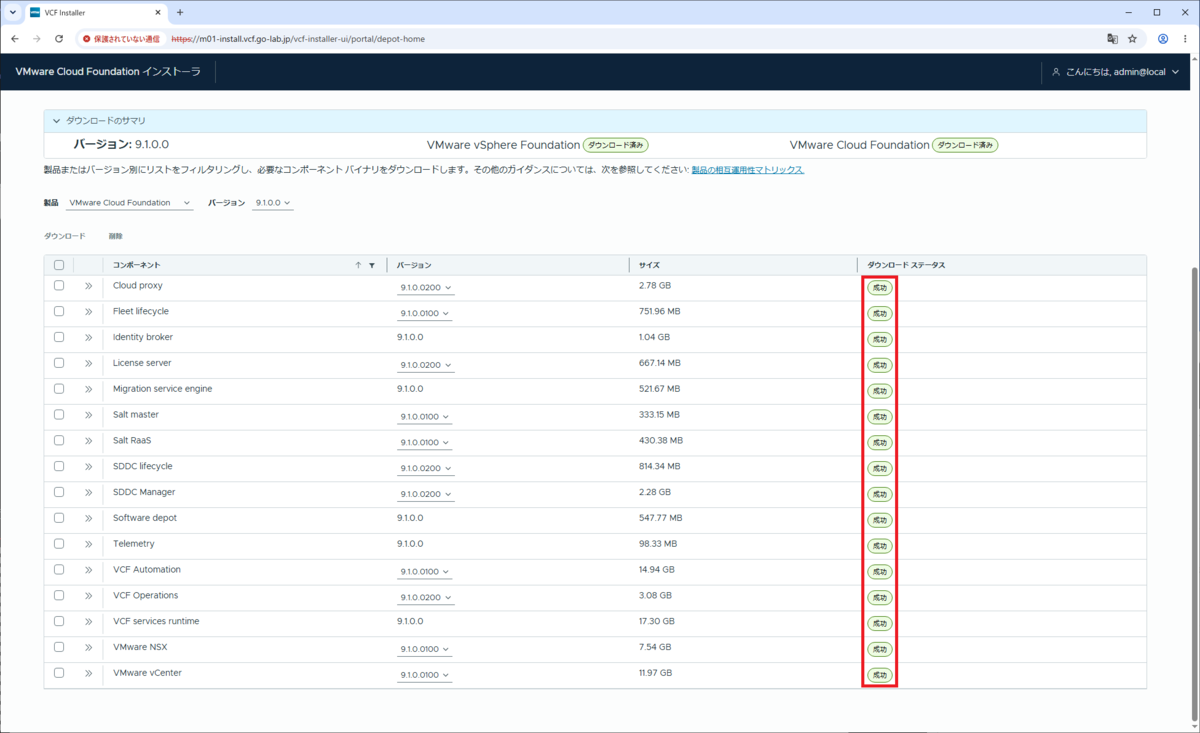1200x733 pixels.
Task: Open a new browser tab
Action: click(x=180, y=12)
